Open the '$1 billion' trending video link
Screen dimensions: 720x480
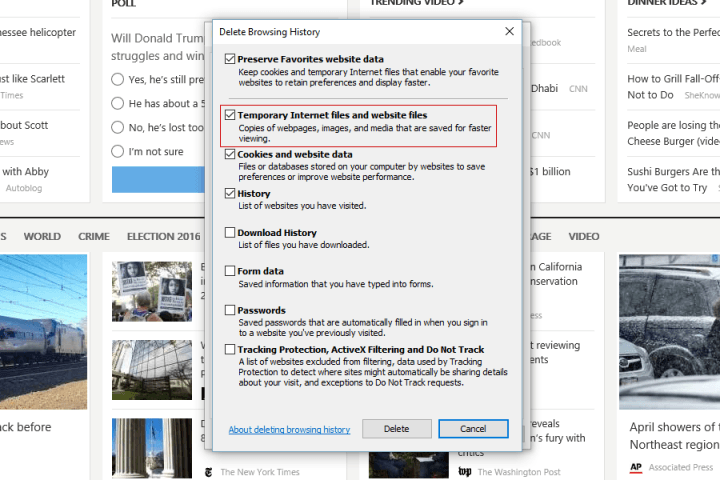click(550, 171)
